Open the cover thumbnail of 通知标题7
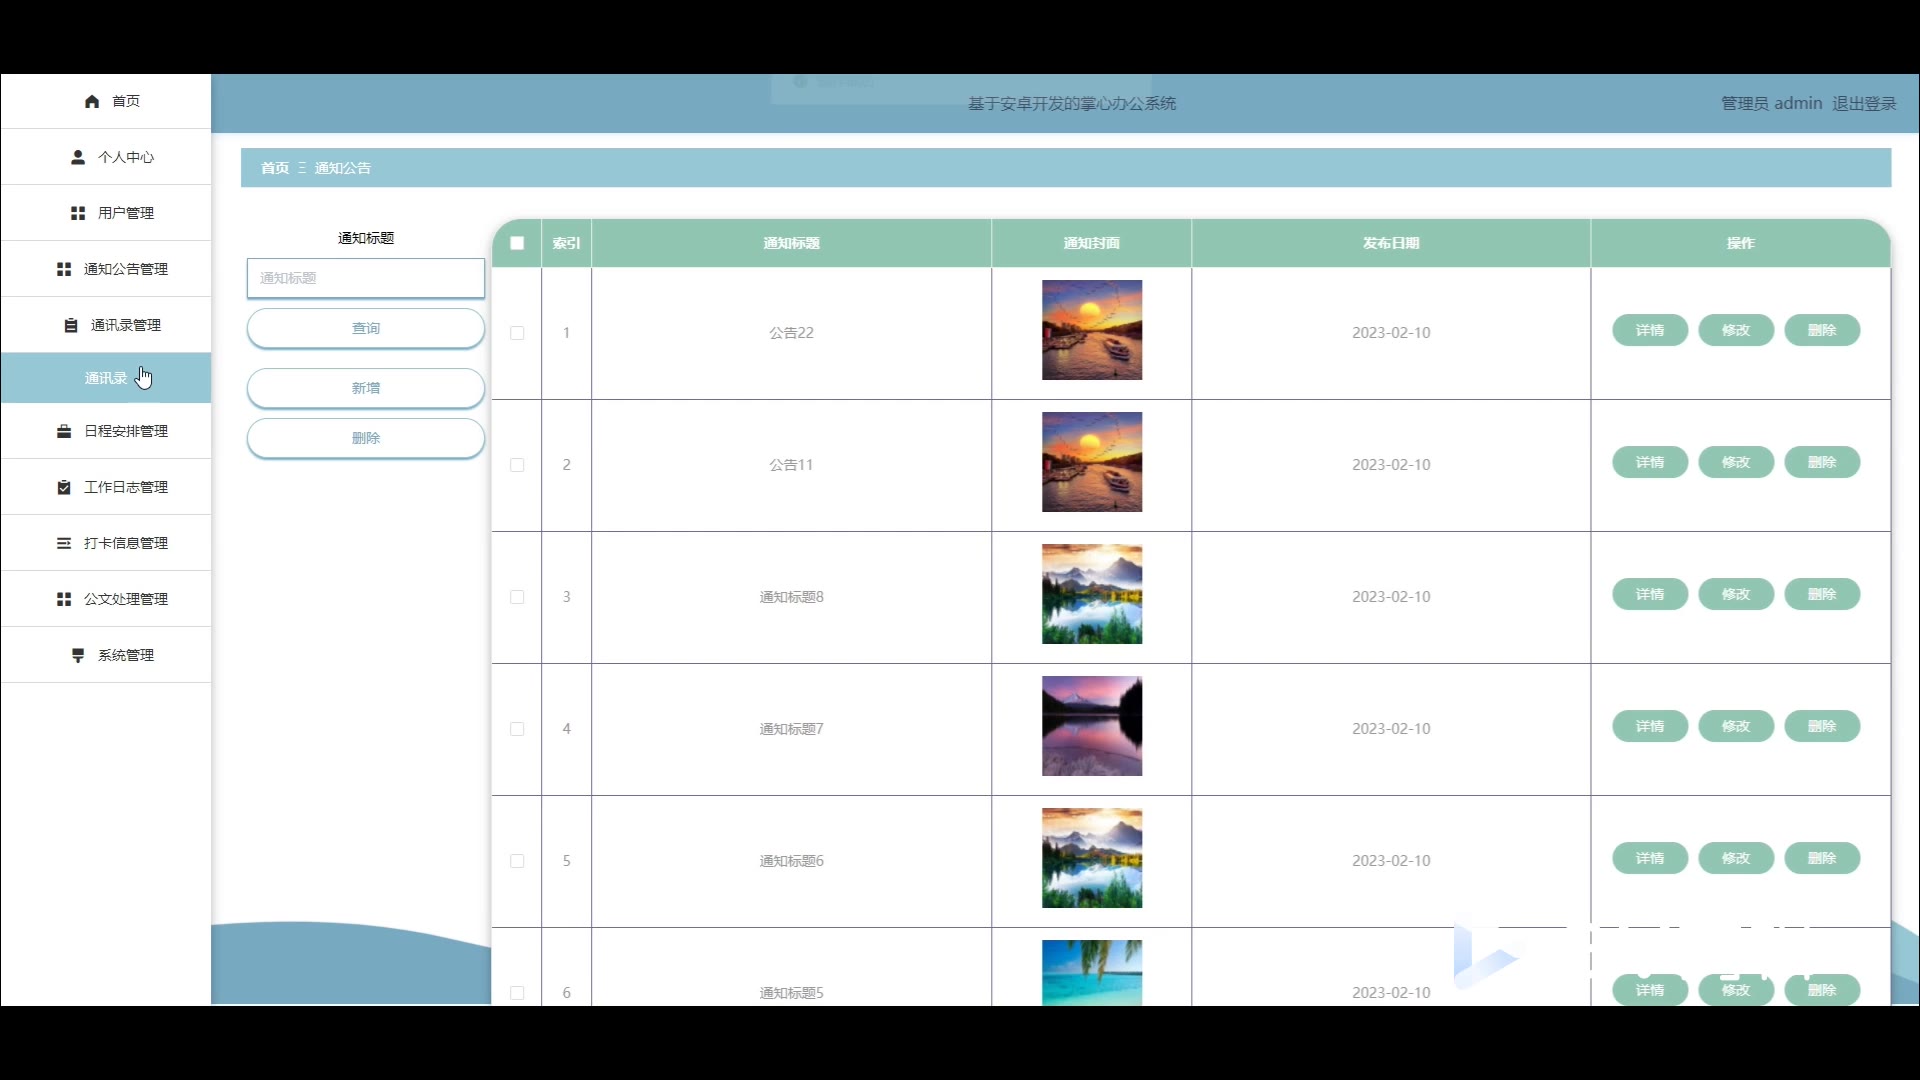 pyautogui.click(x=1091, y=726)
